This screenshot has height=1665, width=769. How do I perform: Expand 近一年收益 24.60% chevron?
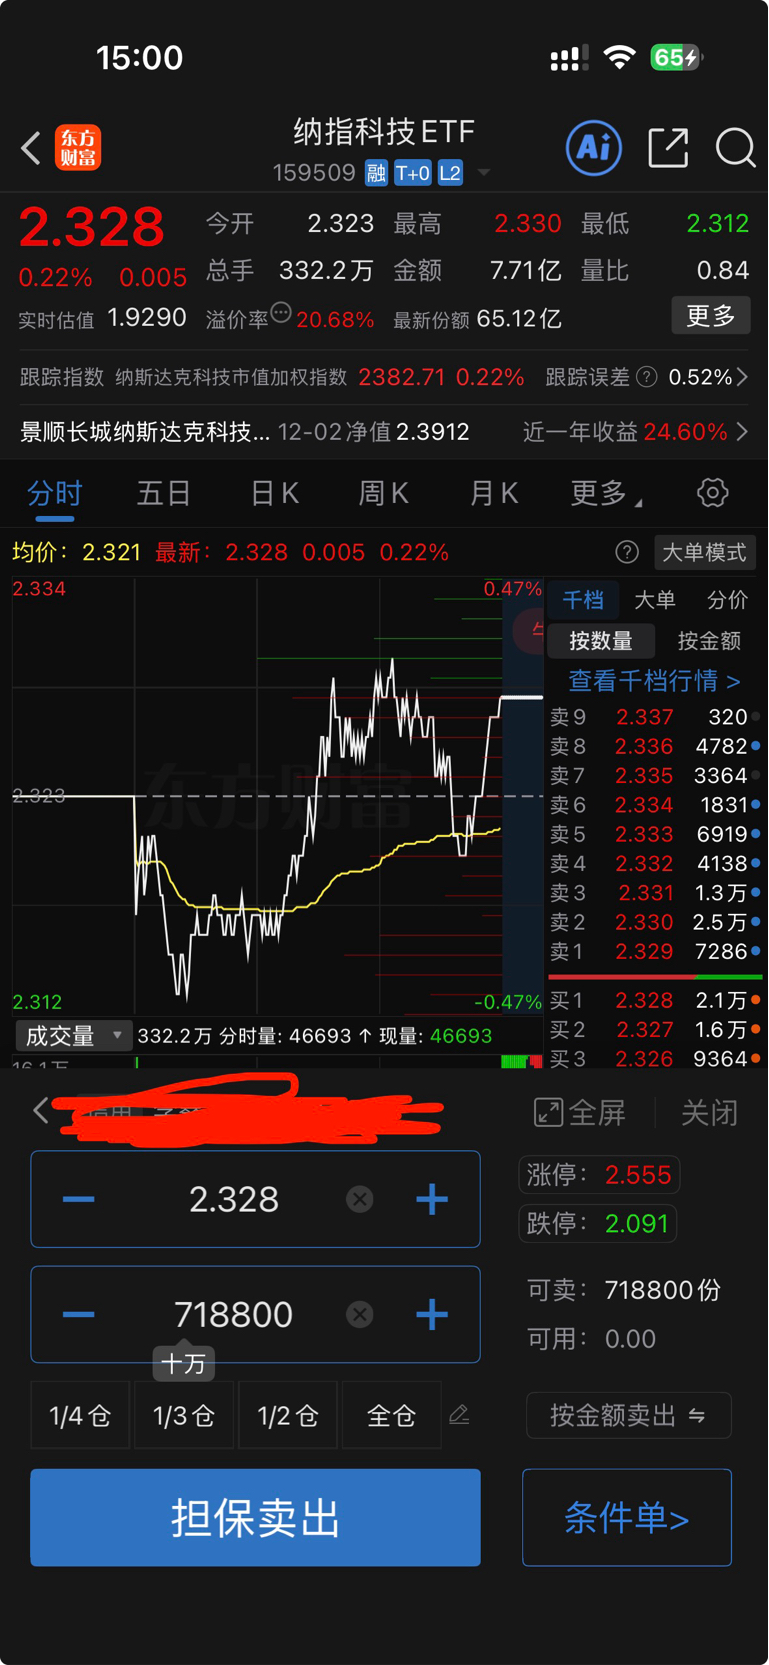742,432
